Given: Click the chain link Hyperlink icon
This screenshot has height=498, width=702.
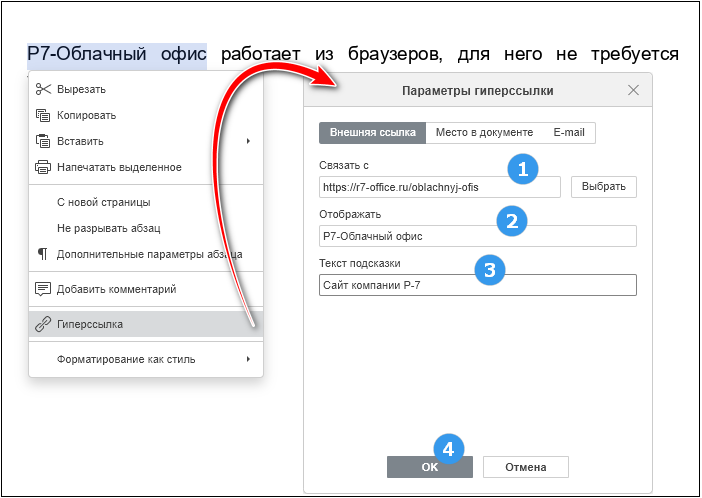Looking at the screenshot, I should tap(43, 324).
